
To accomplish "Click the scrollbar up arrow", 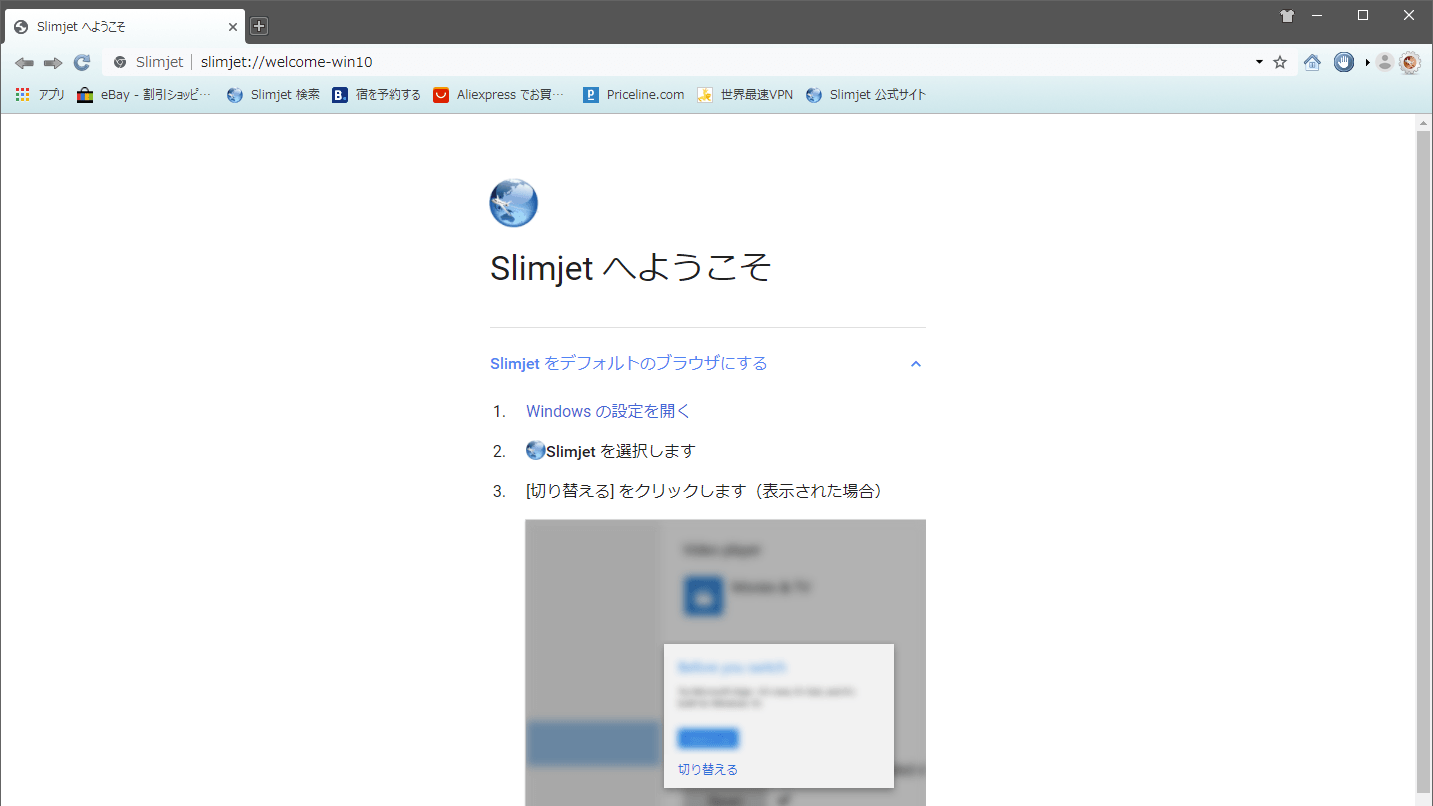I will point(1424,123).
